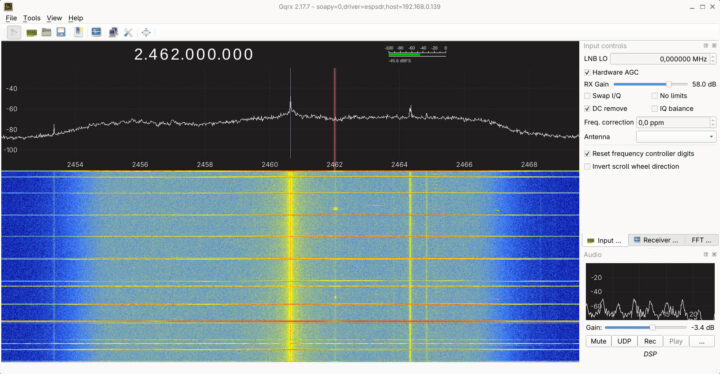
Task: Disable the DC remove checkbox
Action: pyautogui.click(x=587, y=108)
